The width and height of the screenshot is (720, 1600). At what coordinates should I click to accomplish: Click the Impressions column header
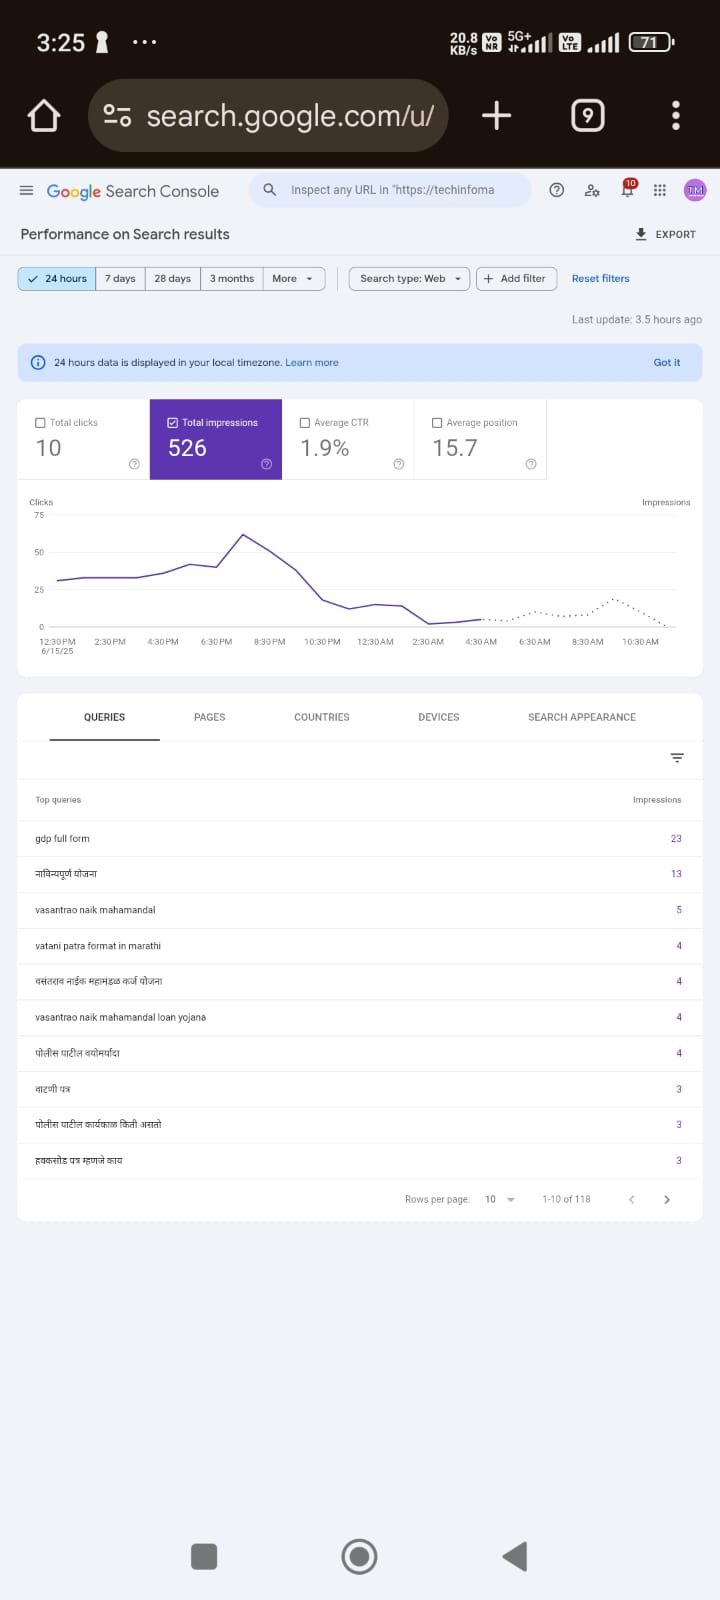tap(657, 800)
